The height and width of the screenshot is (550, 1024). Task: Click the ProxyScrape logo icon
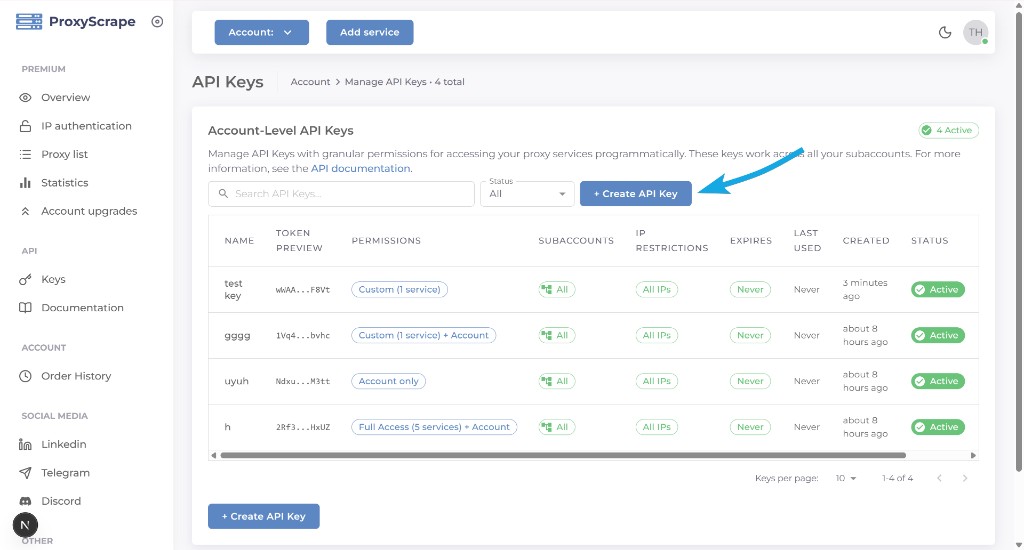29,22
